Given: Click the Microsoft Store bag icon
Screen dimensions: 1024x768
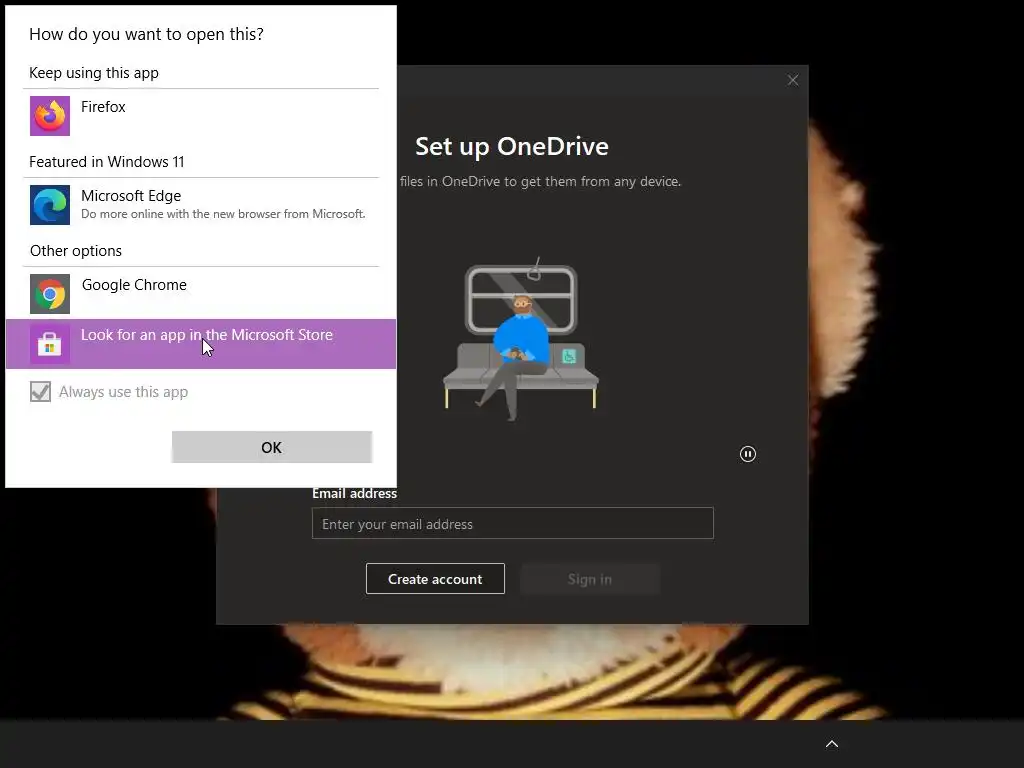Looking at the screenshot, I should click(x=50, y=344).
